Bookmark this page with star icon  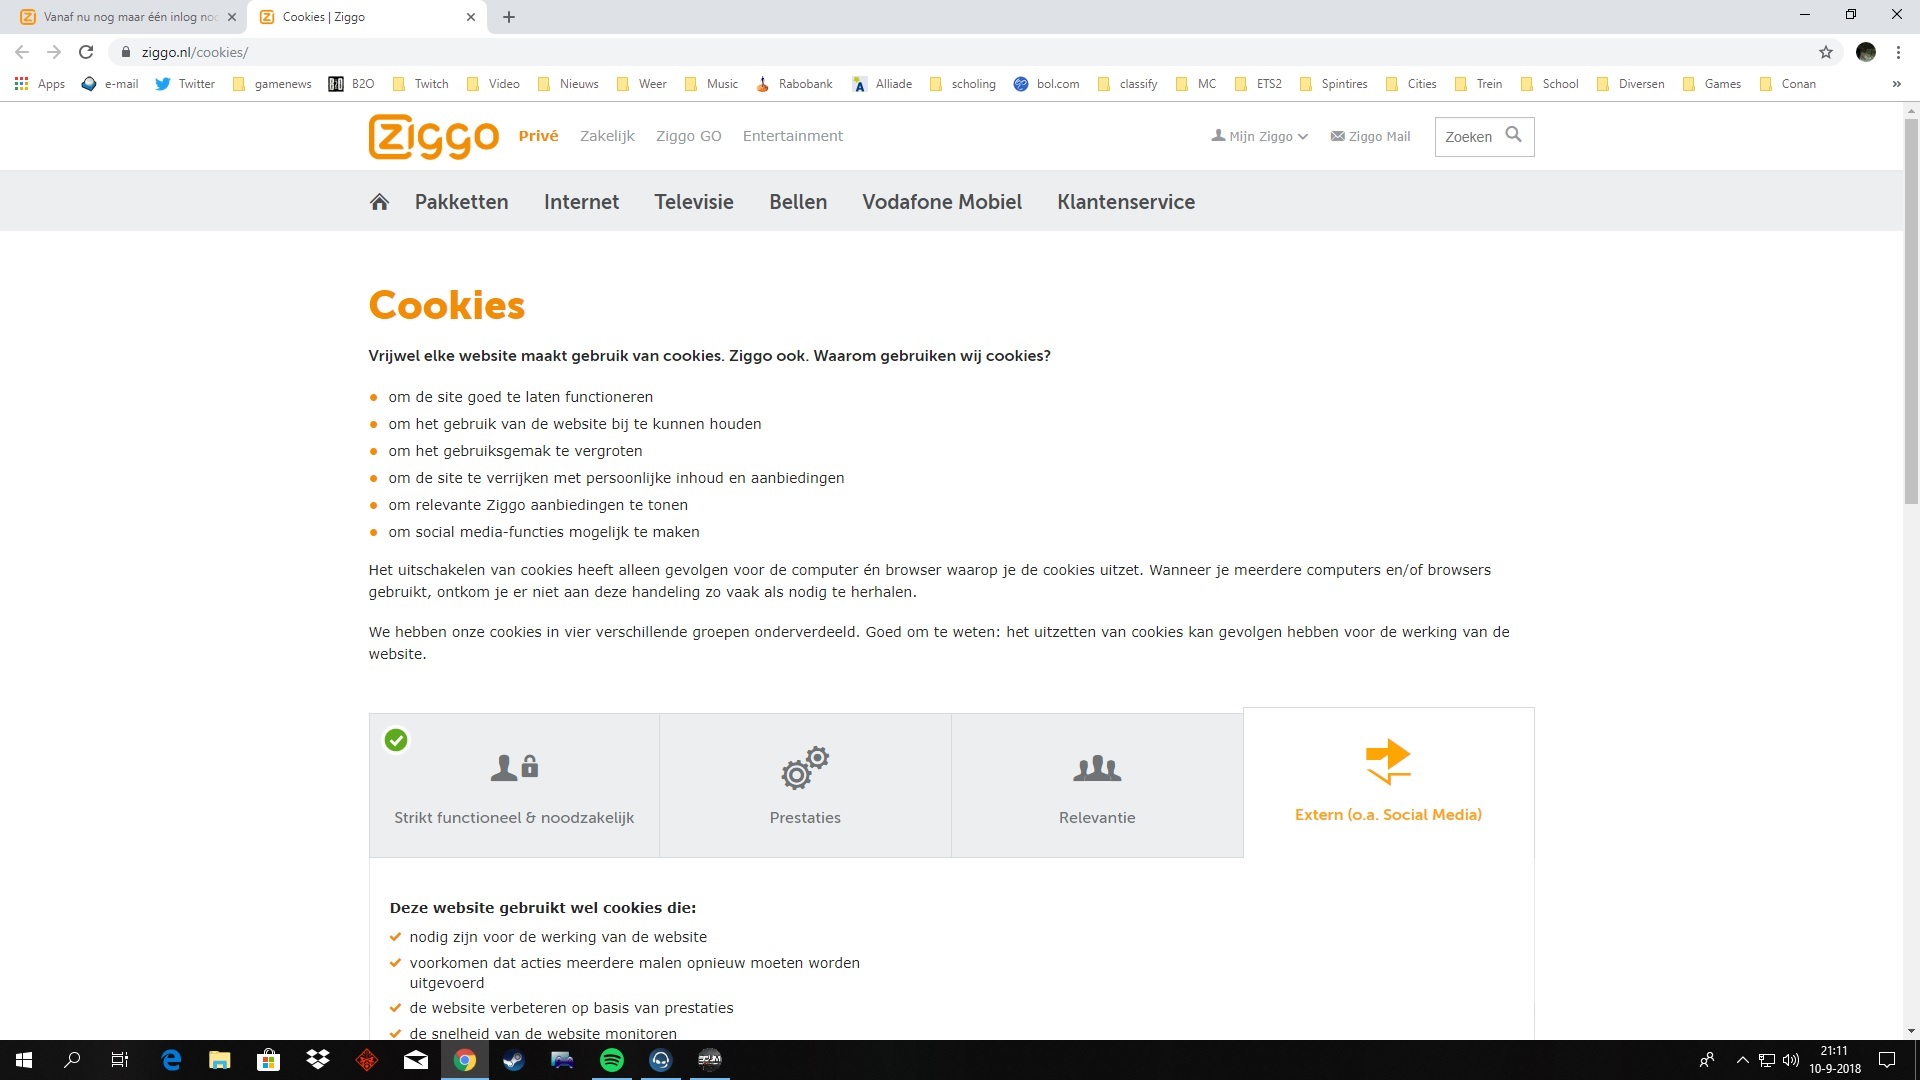pos(1826,52)
